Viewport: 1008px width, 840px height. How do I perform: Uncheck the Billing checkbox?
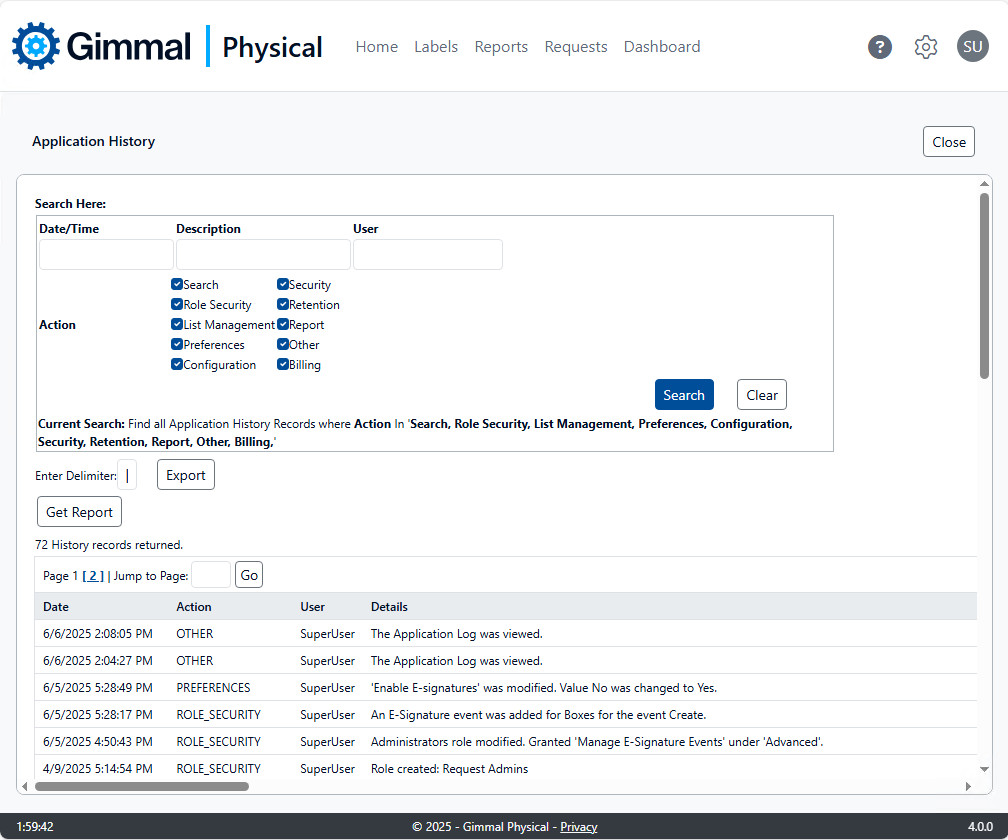point(283,364)
